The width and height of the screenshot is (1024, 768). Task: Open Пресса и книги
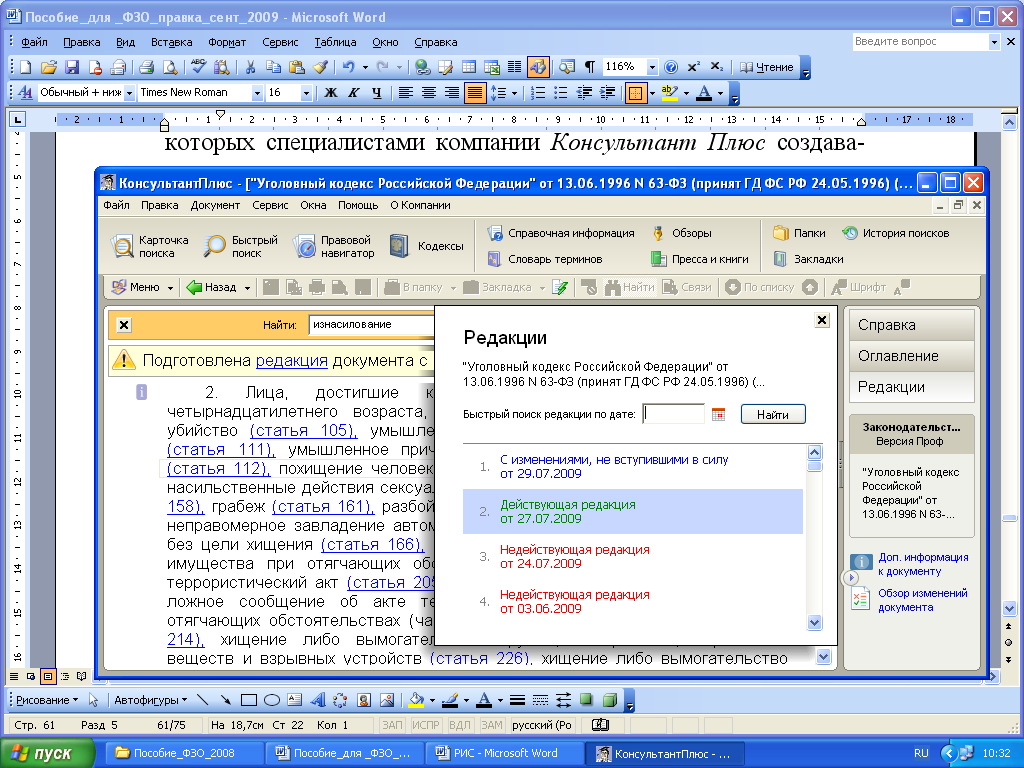pyautogui.click(x=699, y=259)
